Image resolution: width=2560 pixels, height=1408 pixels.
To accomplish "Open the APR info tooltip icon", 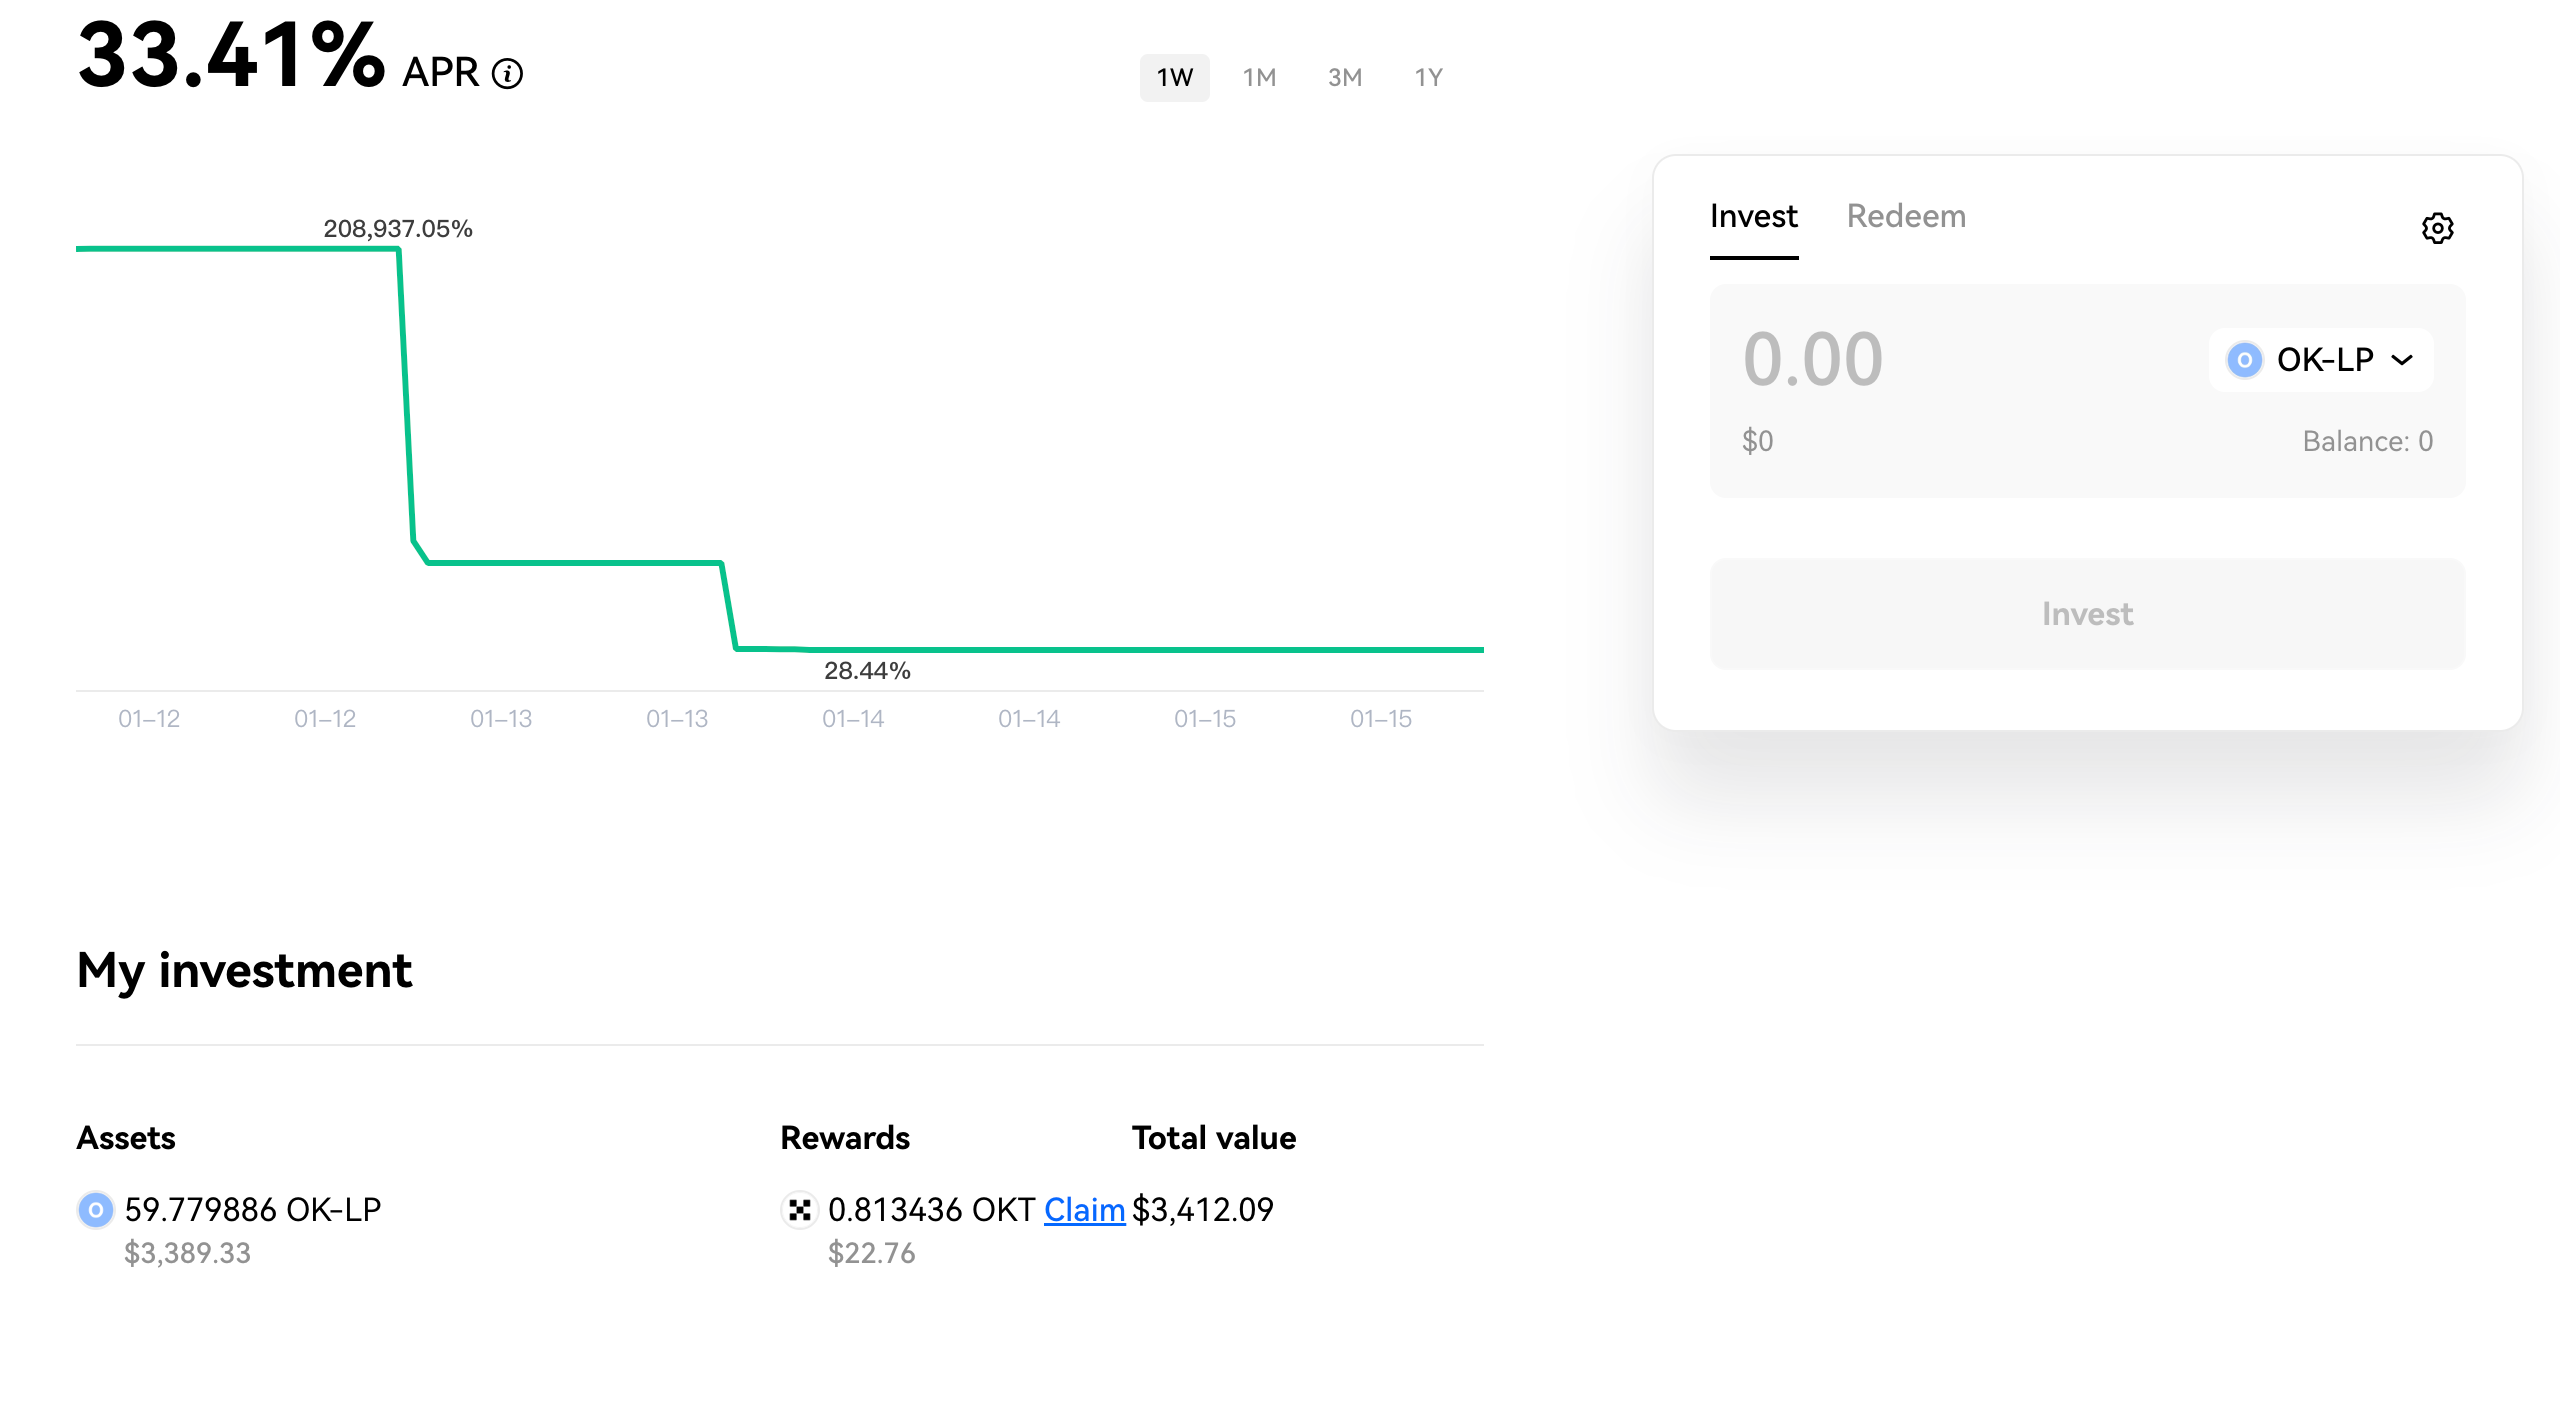I will (508, 74).
